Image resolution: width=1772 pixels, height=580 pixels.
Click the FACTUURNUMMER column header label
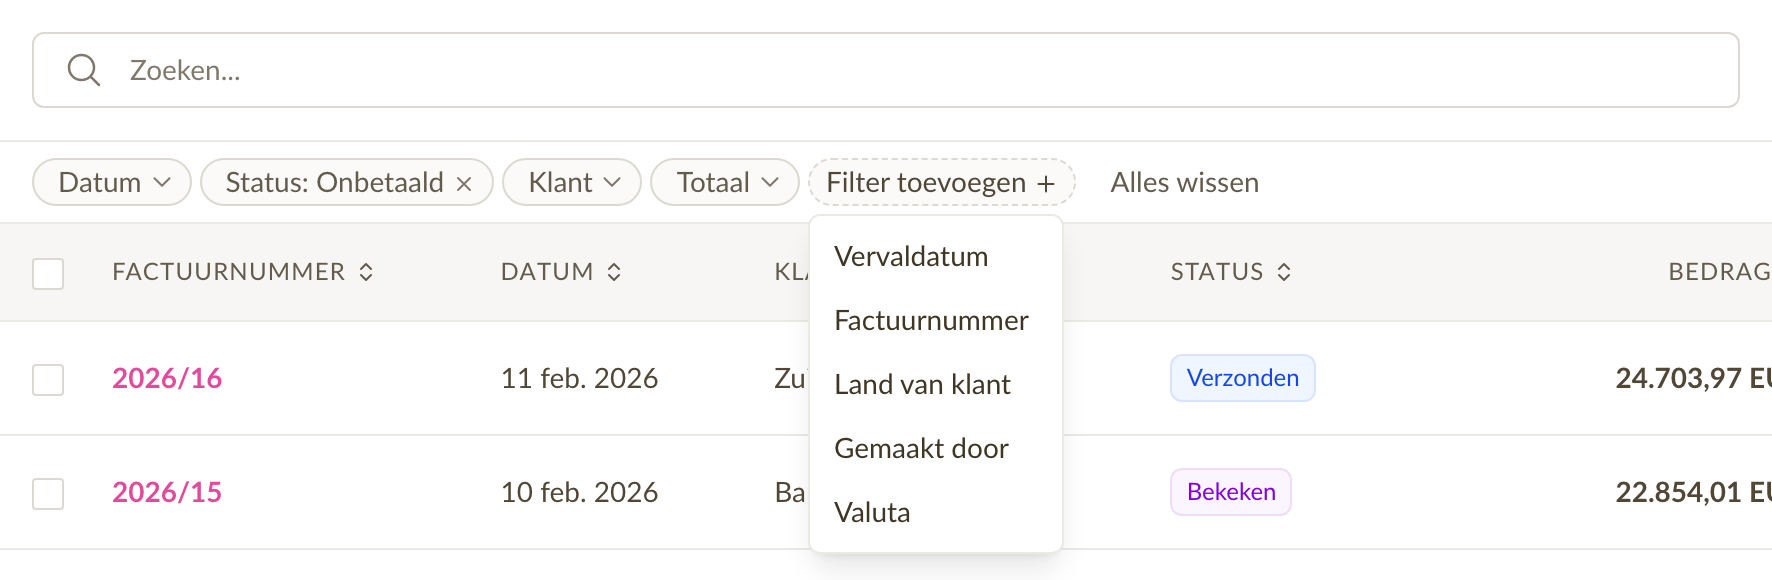[228, 272]
